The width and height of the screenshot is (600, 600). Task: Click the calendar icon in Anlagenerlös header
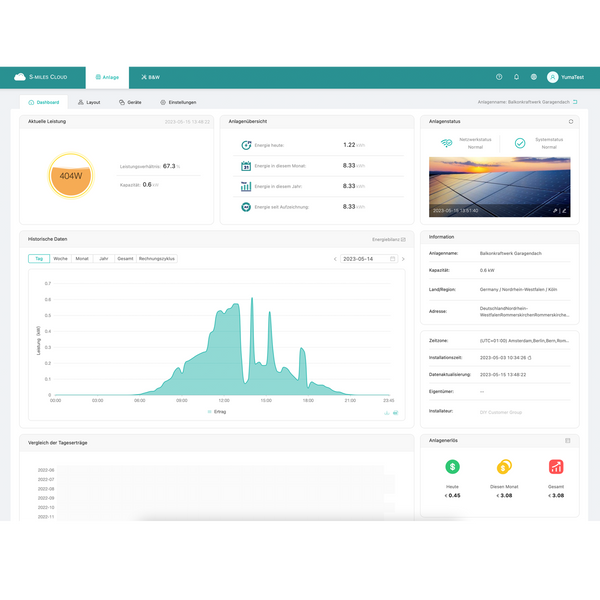(567, 440)
